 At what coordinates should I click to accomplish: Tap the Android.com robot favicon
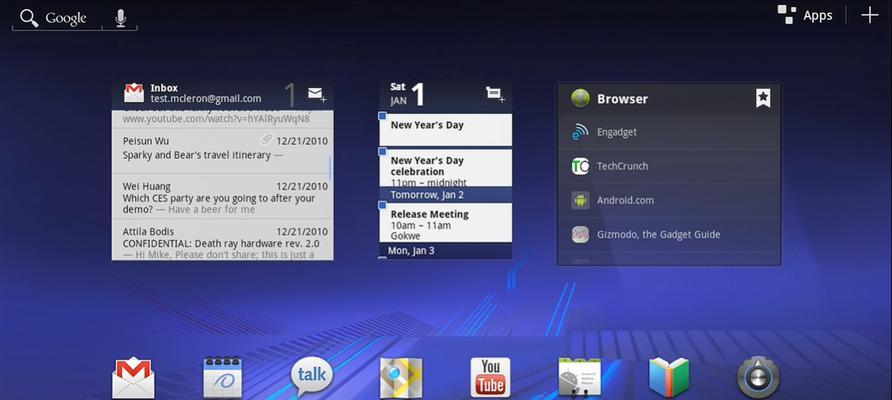click(580, 200)
